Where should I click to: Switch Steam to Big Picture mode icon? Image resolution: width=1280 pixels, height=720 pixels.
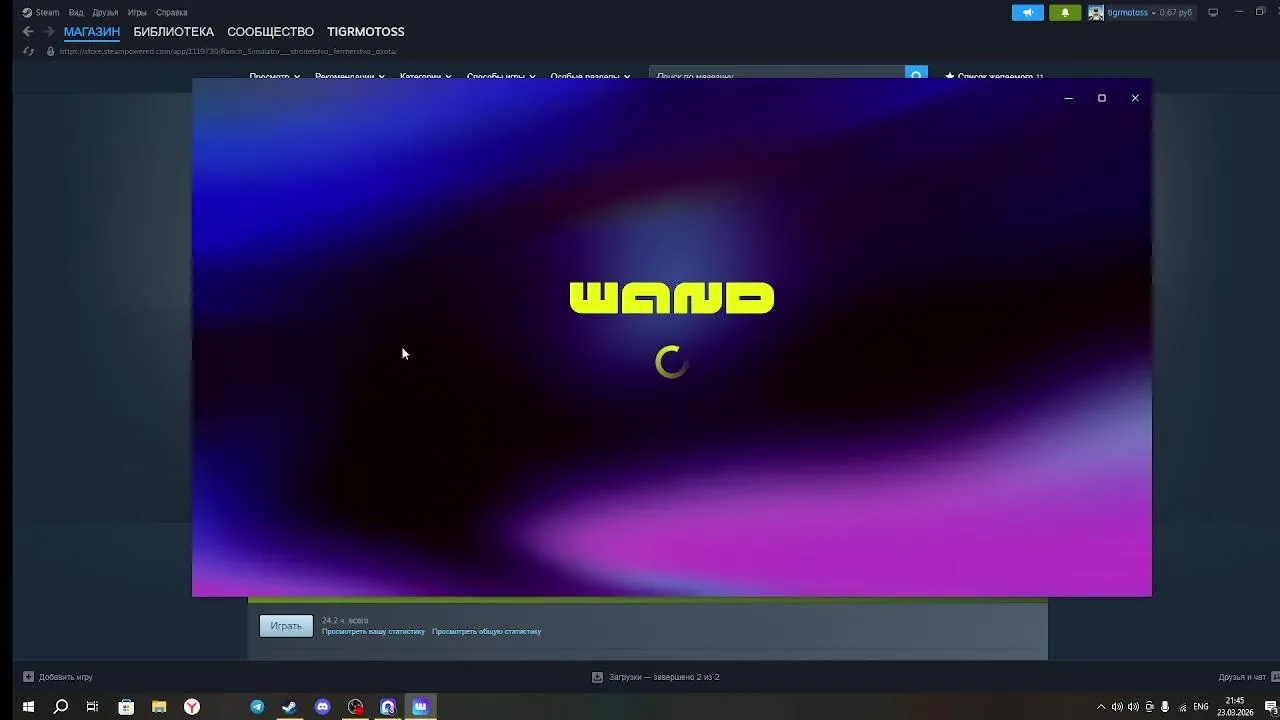click(1213, 13)
